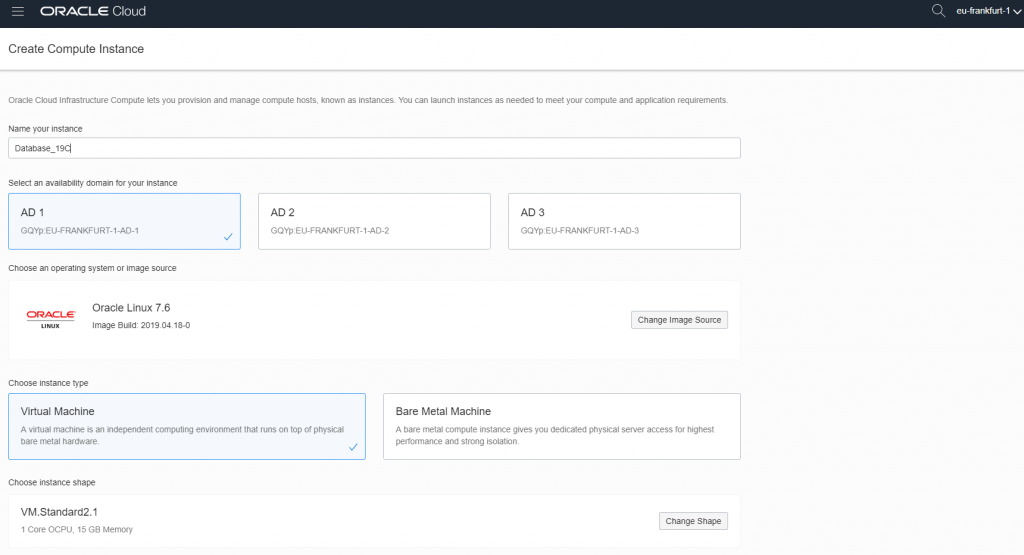Click the Change Shape button
The height and width of the screenshot is (555, 1024).
coord(693,521)
